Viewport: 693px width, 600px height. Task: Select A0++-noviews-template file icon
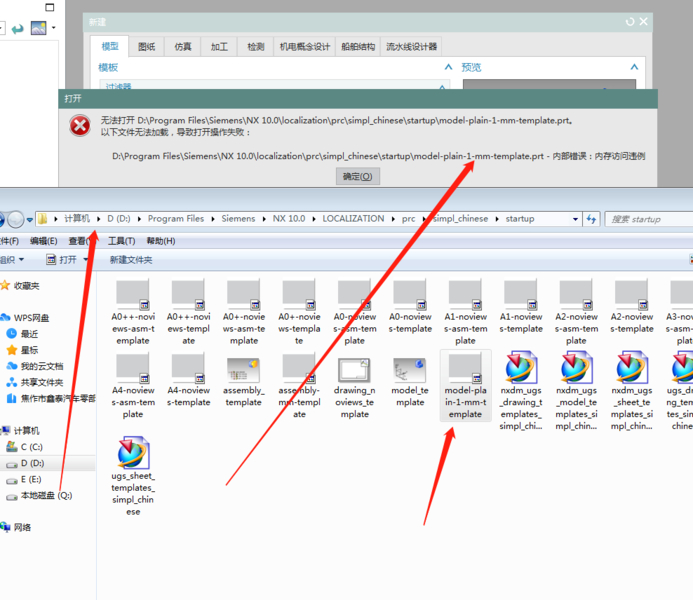point(188,295)
